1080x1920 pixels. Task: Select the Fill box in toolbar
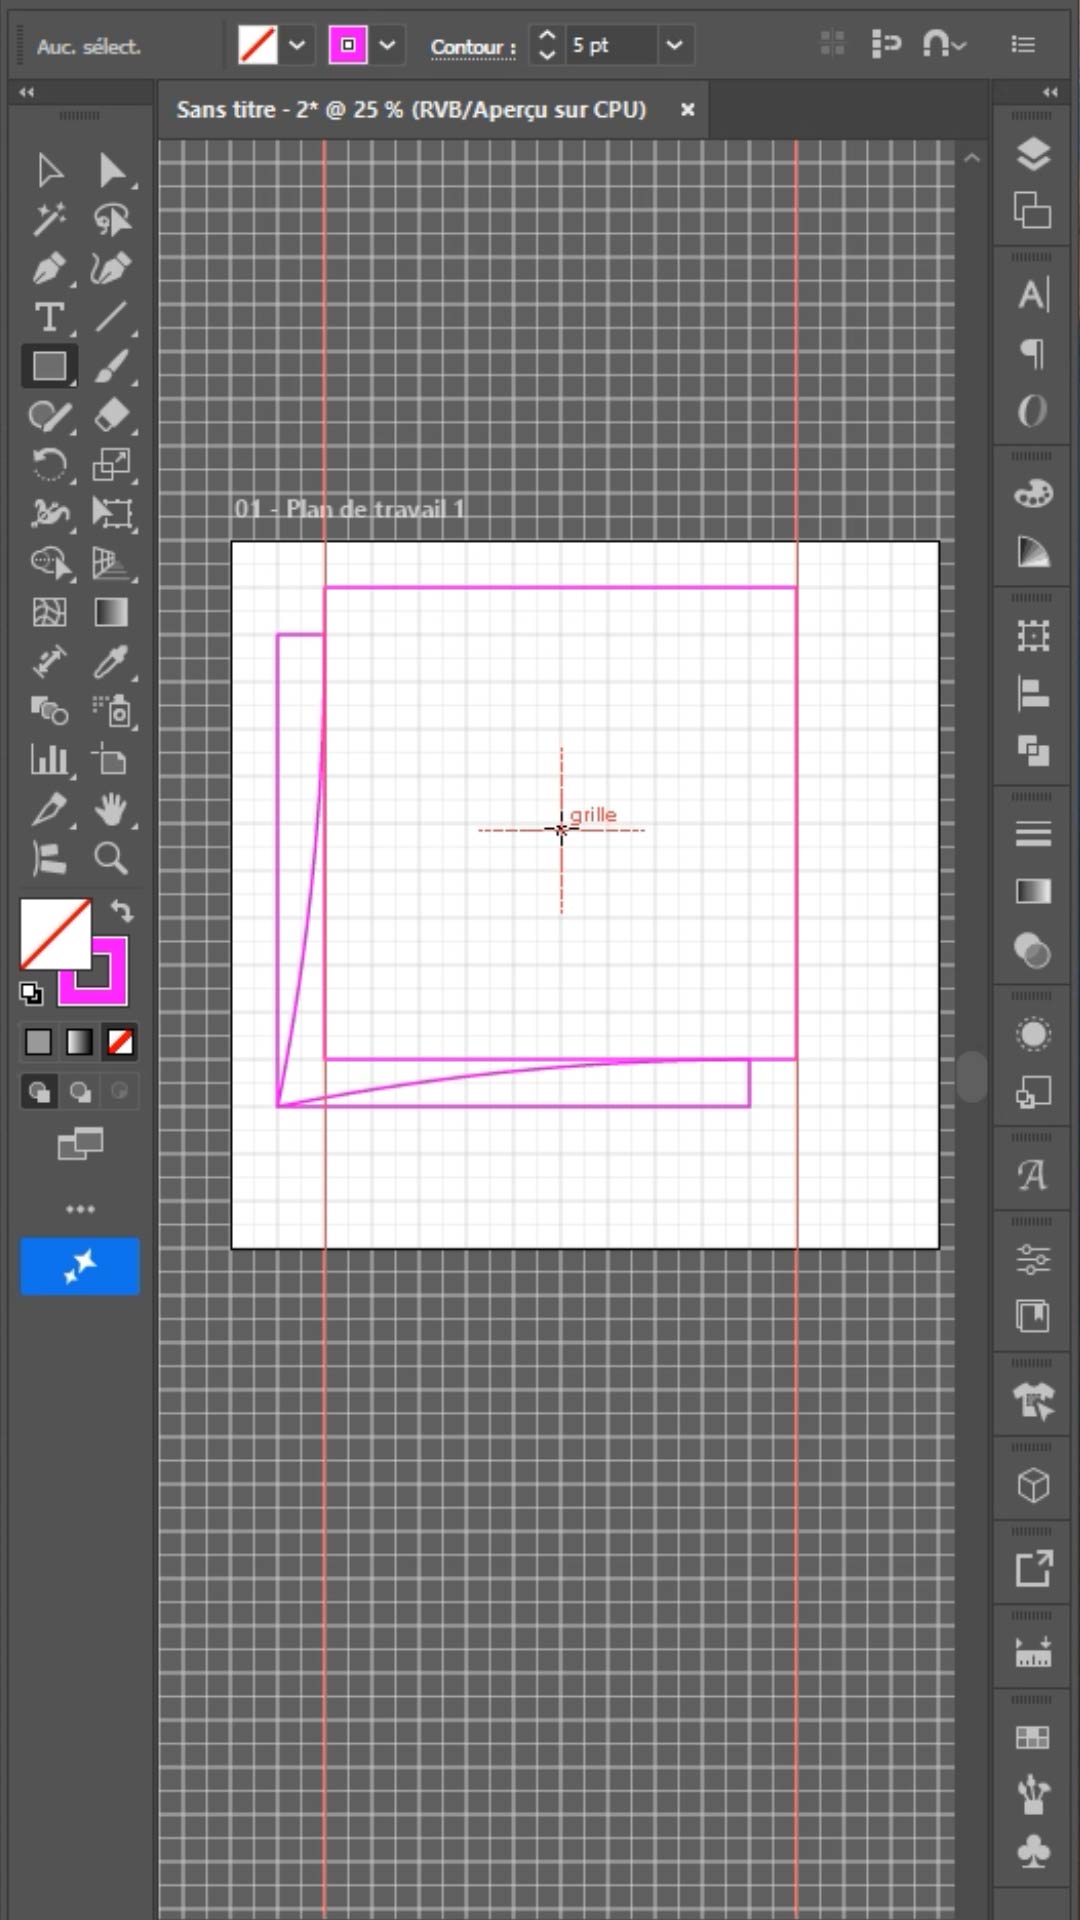coord(56,934)
